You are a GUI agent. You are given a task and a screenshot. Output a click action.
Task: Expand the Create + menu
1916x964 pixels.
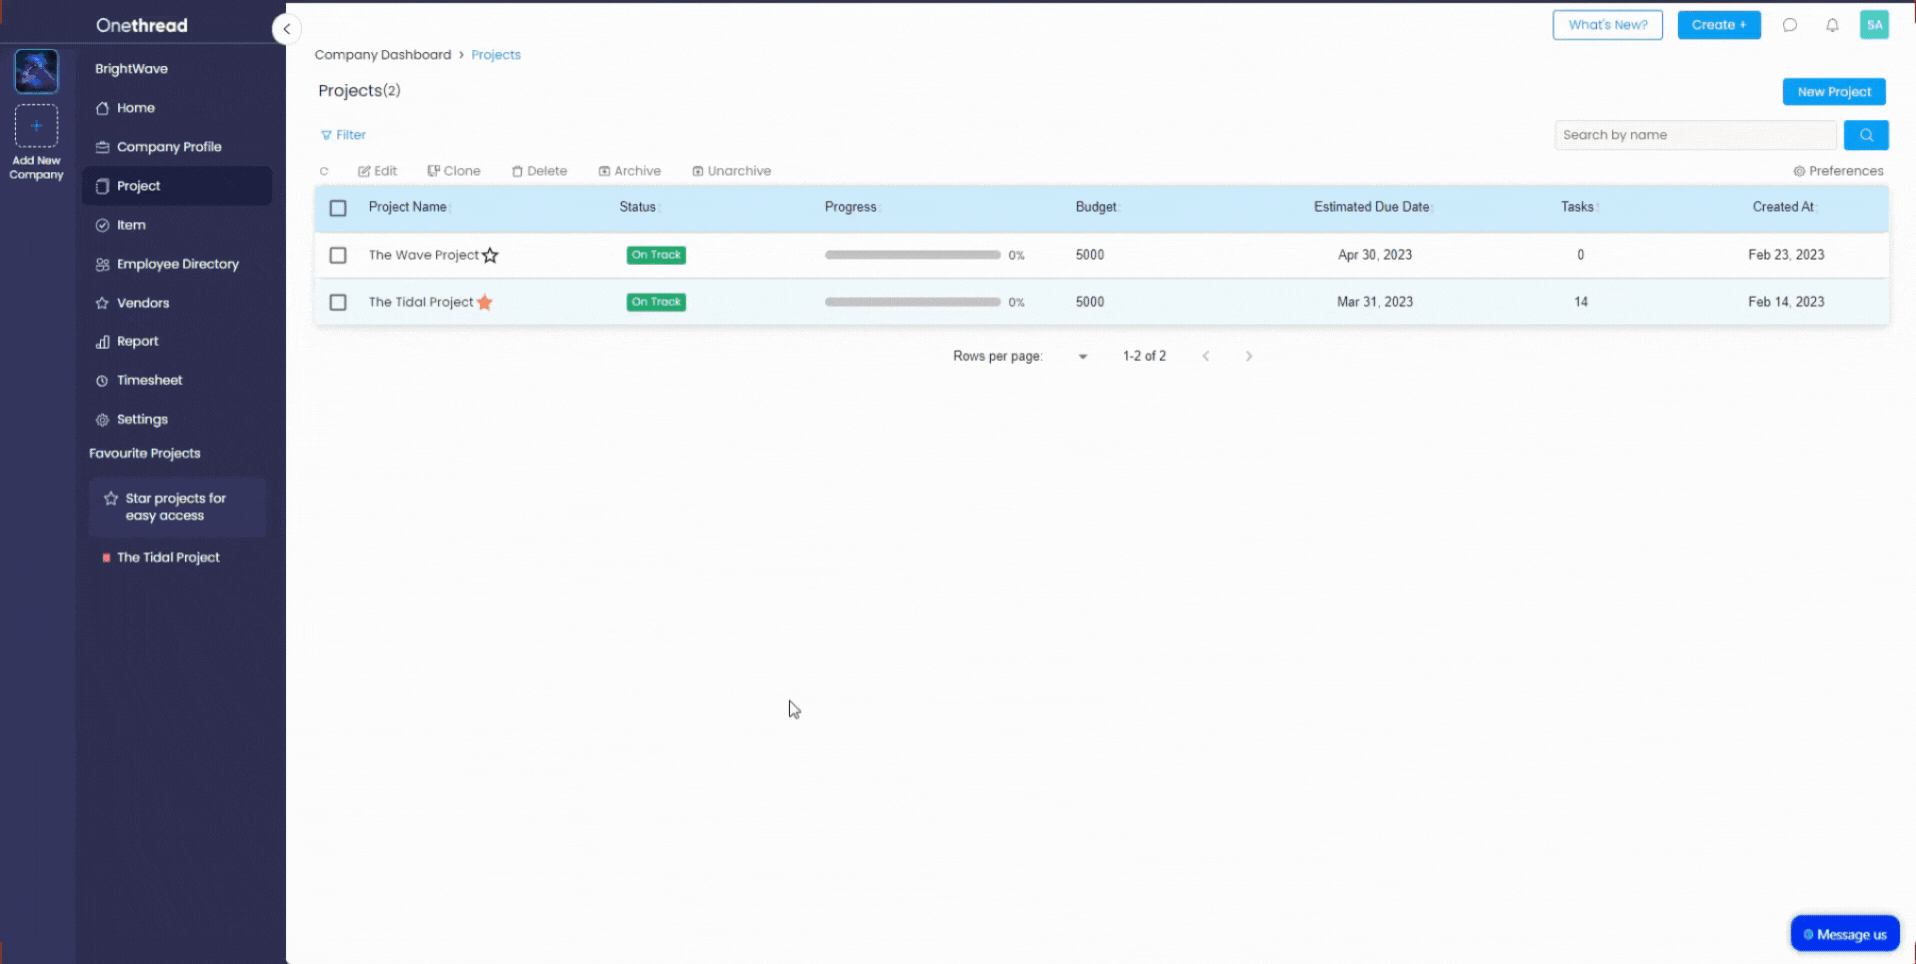click(x=1718, y=25)
